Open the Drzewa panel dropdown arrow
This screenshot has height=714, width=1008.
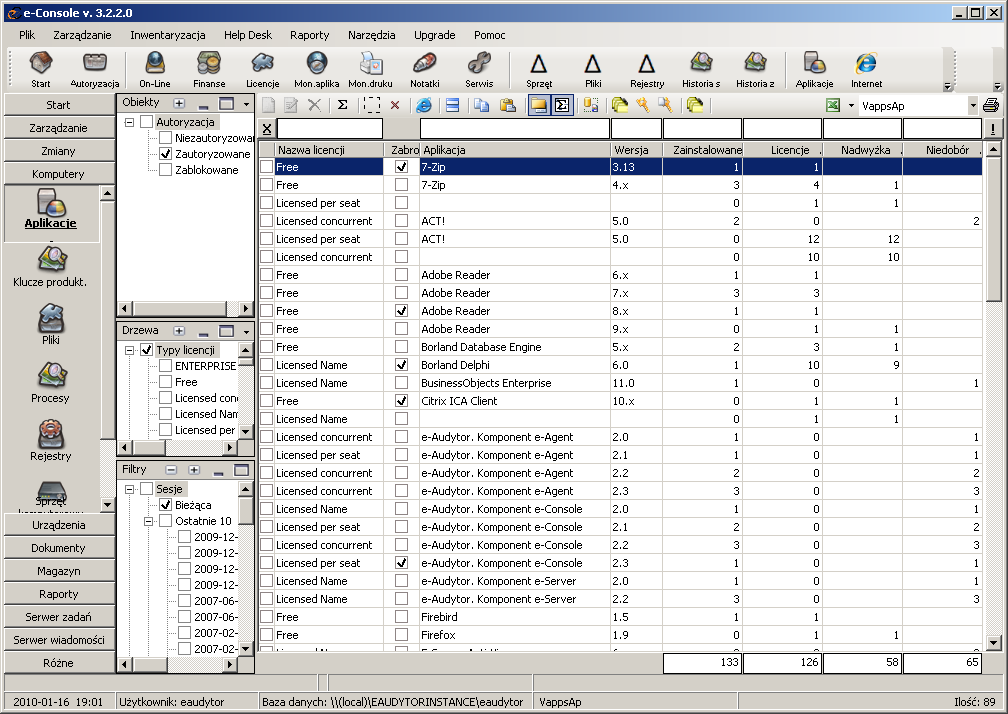pos(246,331)
